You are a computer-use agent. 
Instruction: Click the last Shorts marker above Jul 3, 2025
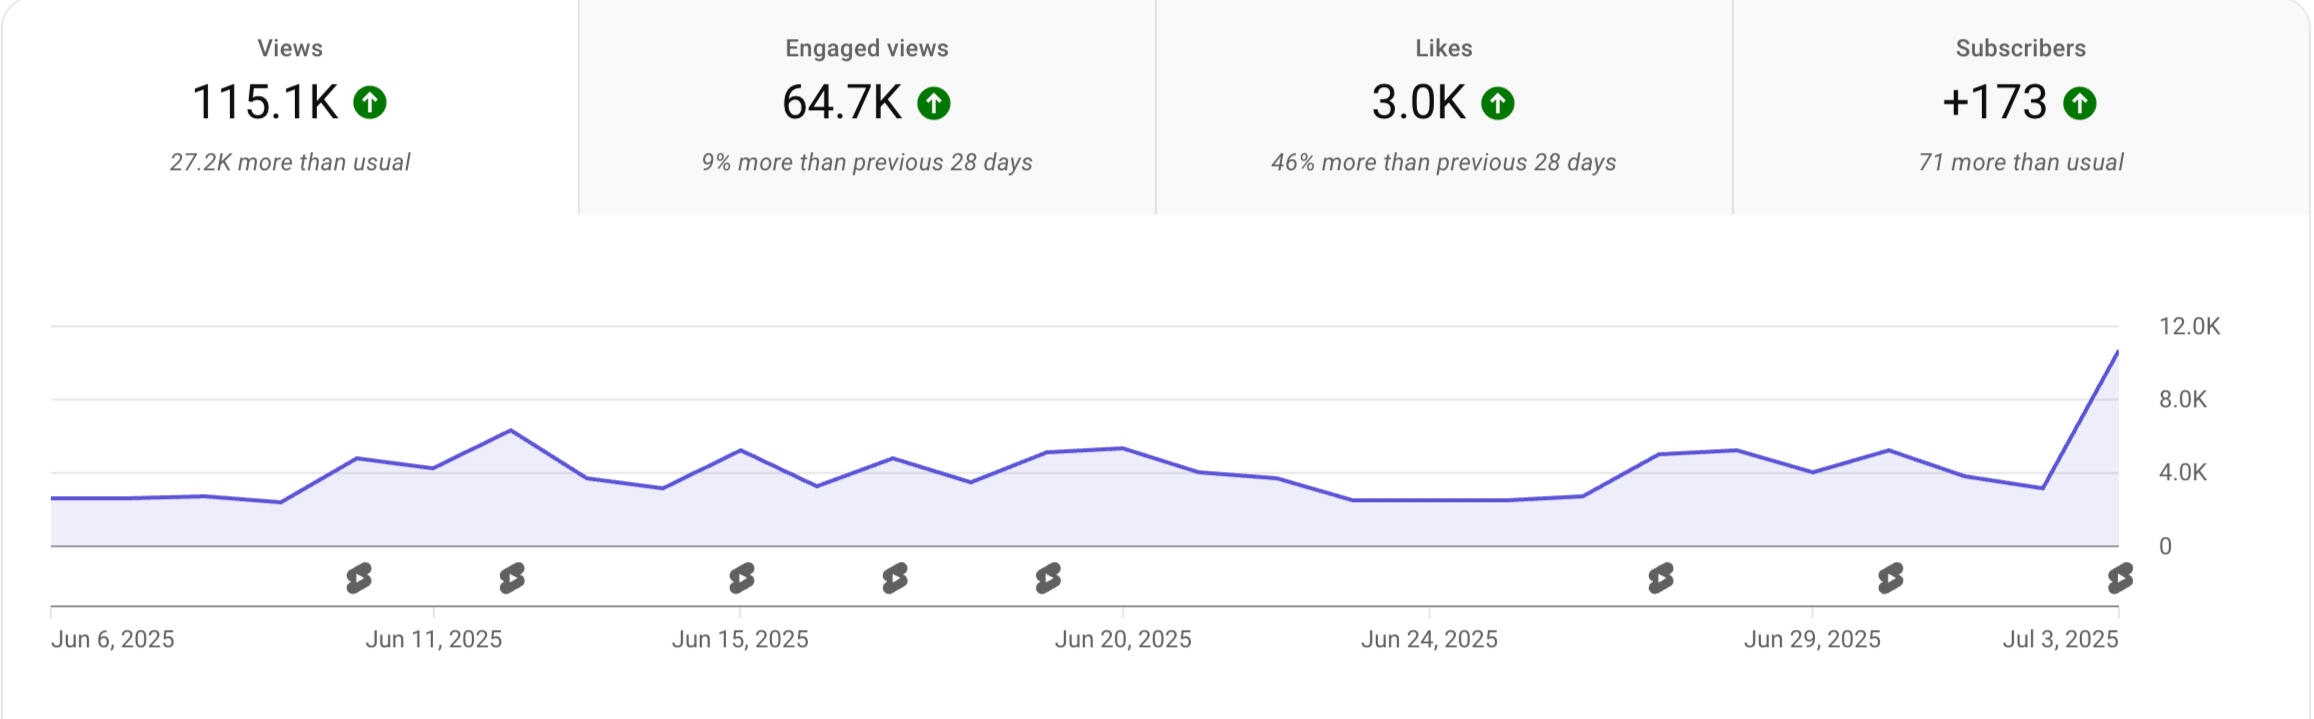pyautogui.click(x=2119, y=578)
